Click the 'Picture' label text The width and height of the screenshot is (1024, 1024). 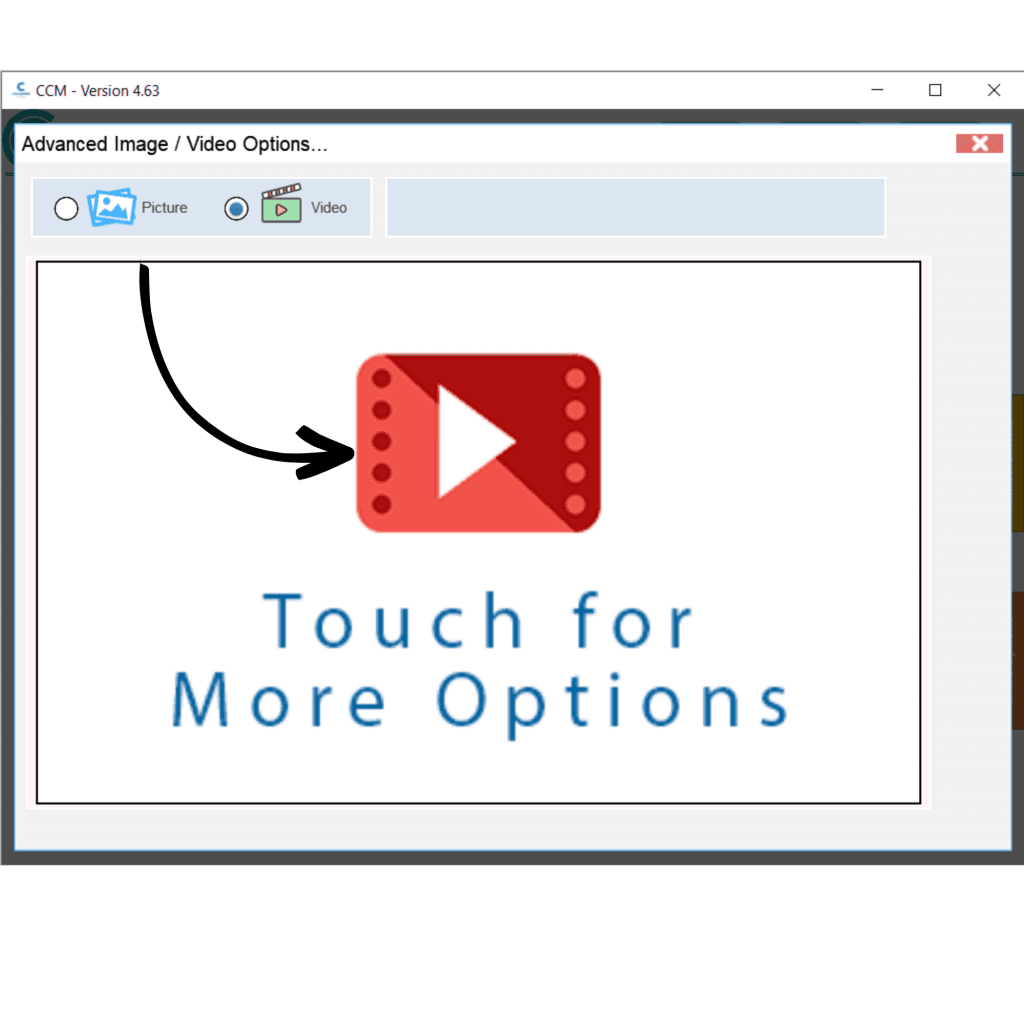coord(165,208)
